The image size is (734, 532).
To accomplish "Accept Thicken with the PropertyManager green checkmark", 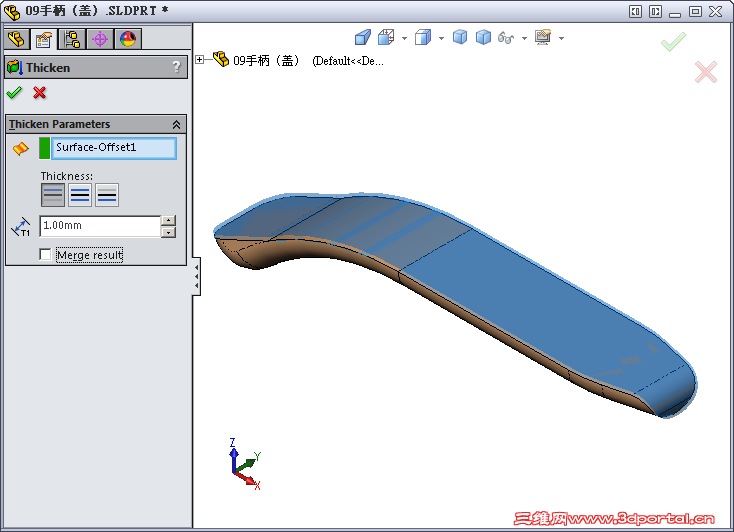I will (14, 93).
